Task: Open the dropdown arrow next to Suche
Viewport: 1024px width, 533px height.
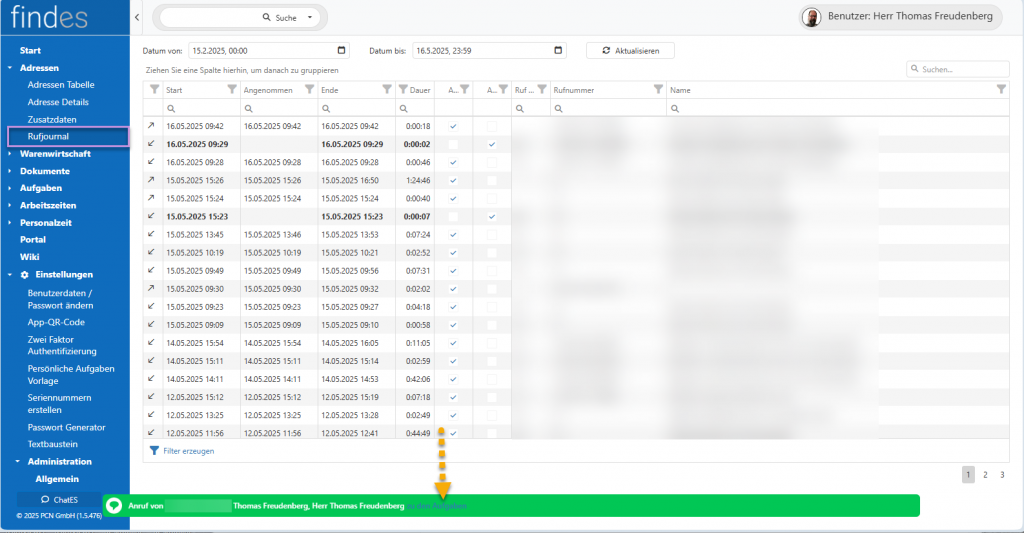Action: [x=310, y=18]
